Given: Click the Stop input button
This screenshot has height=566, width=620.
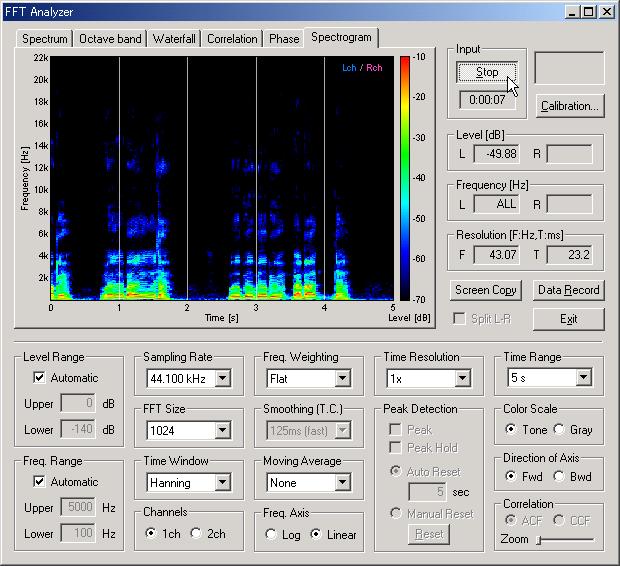Looking at the screenshot, I should [x=487, y=72].
